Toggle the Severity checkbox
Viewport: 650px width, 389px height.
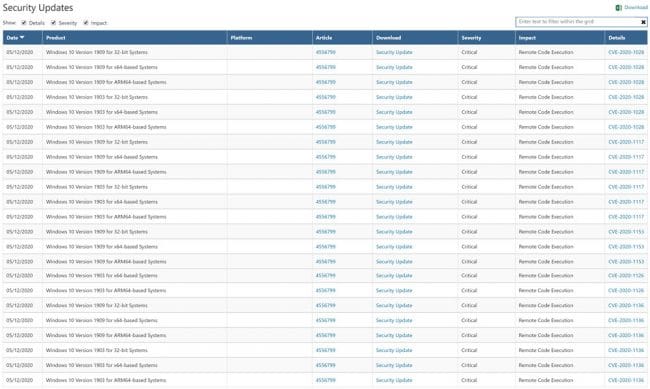coord(53,23)
